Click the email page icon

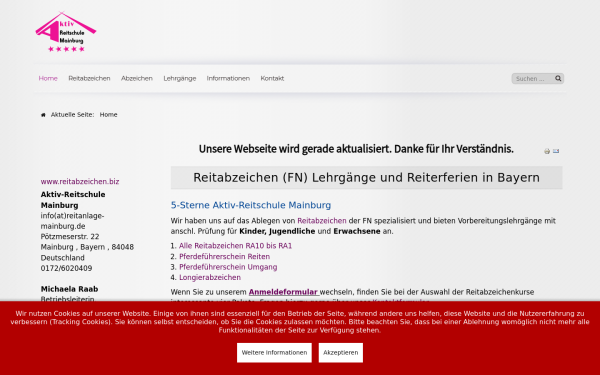click(x=556, y=151)
